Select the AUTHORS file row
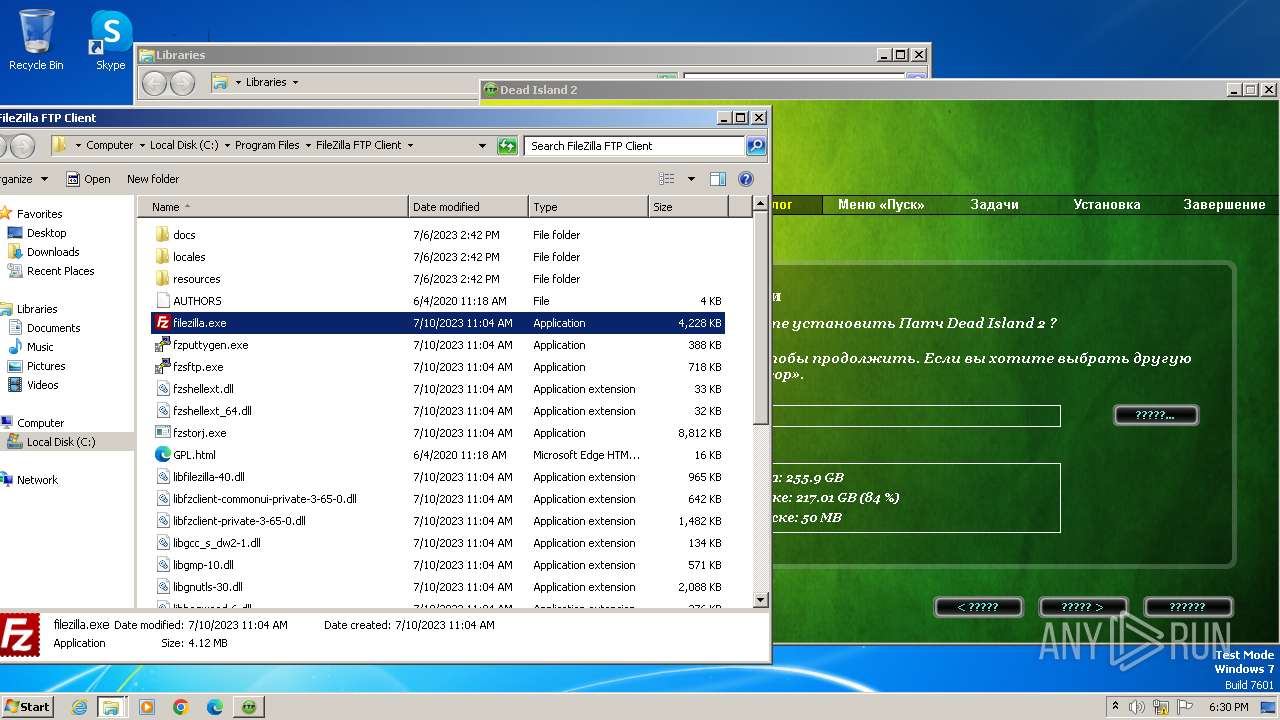 [x=438, y=301]
